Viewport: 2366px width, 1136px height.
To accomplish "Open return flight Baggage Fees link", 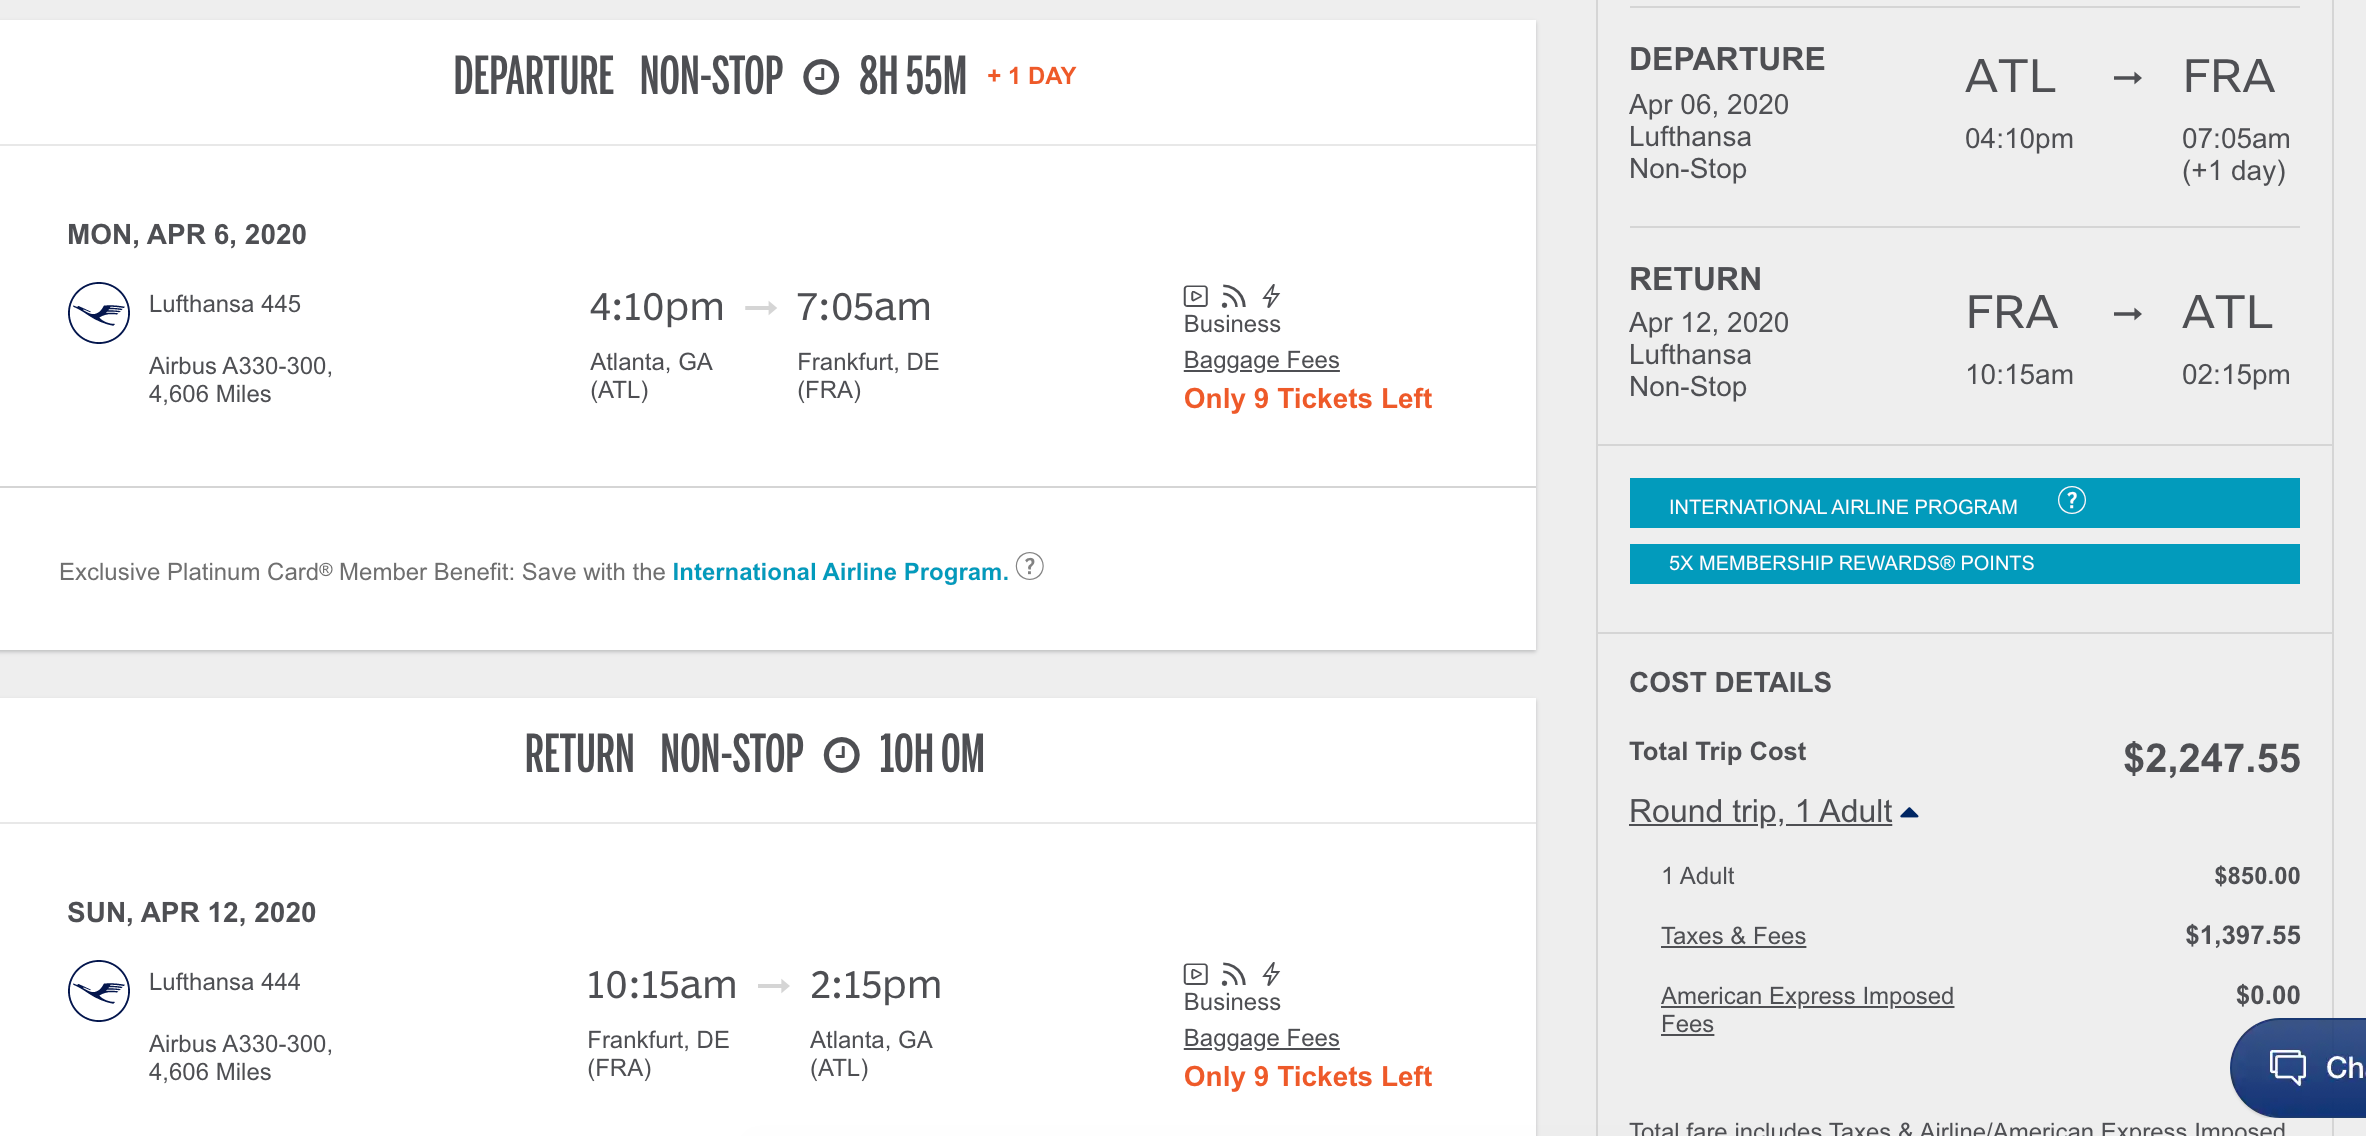I will [1261, 1038].
